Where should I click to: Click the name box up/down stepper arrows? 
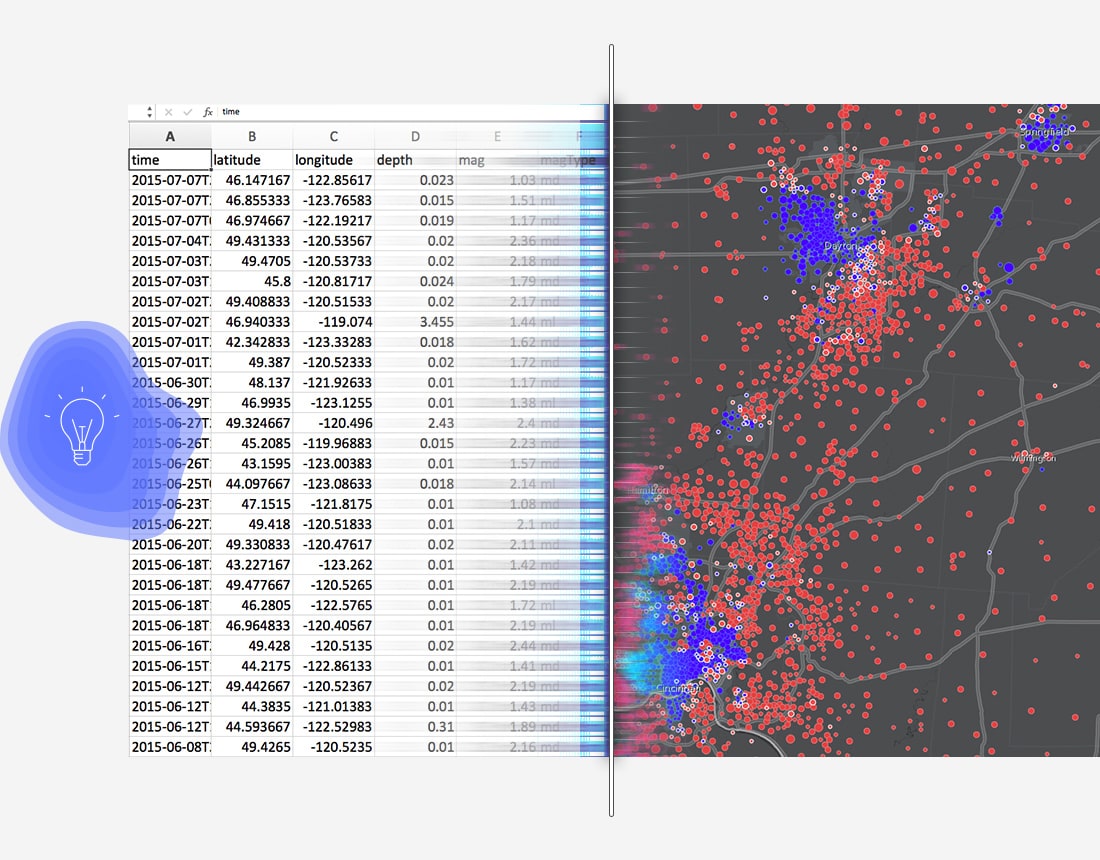pyautogui.click(x=149, y=112)
